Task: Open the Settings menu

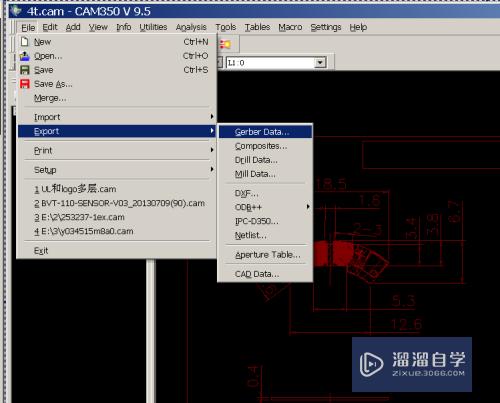Action: coord(326,27)
